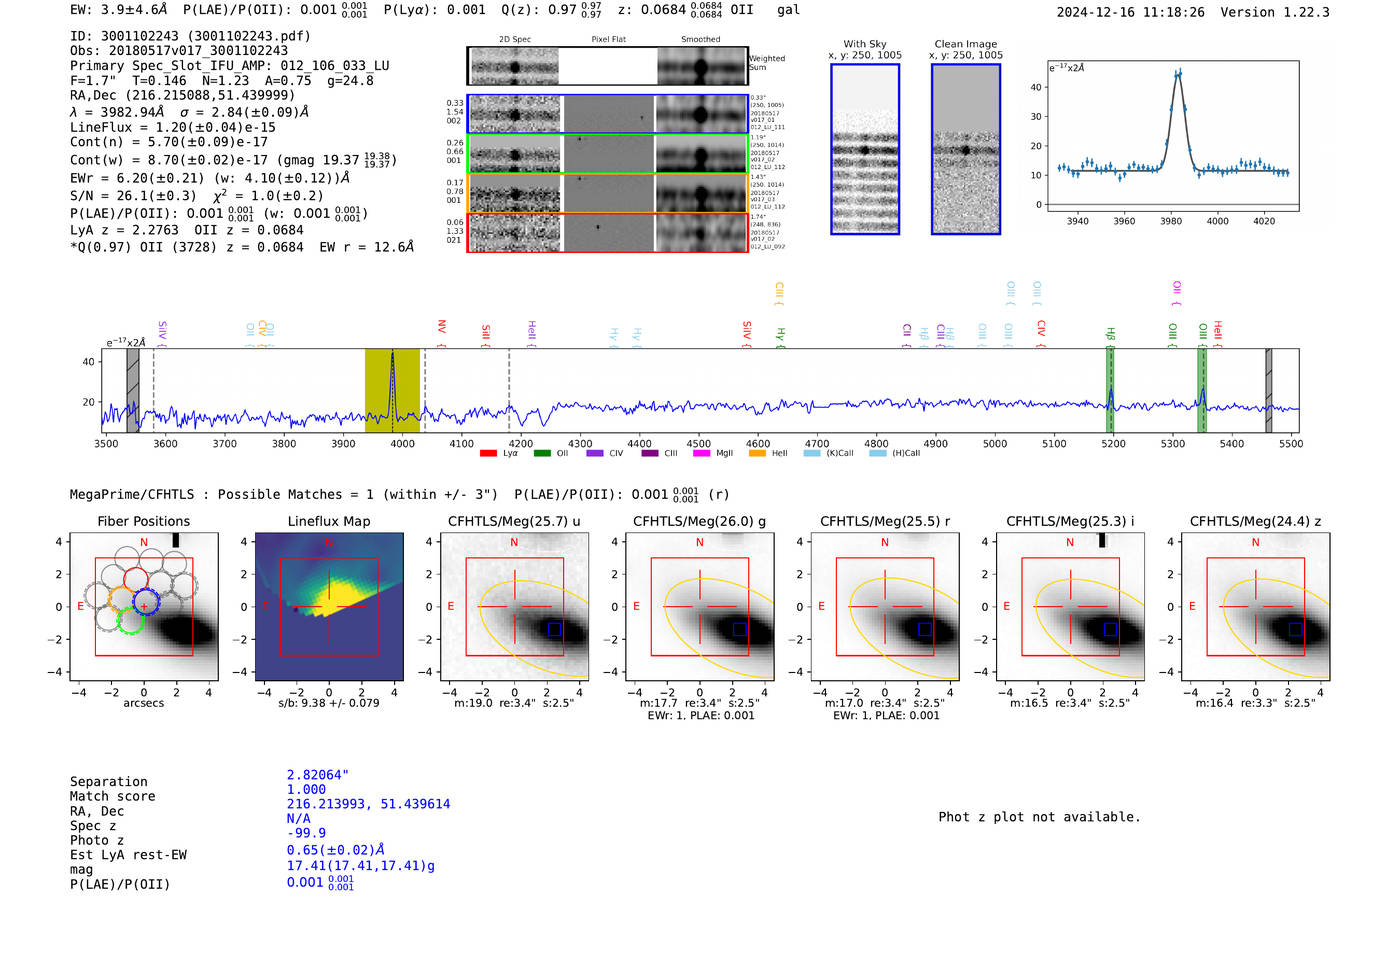Click the (K)CaII legend swatch

pos(812,453)
